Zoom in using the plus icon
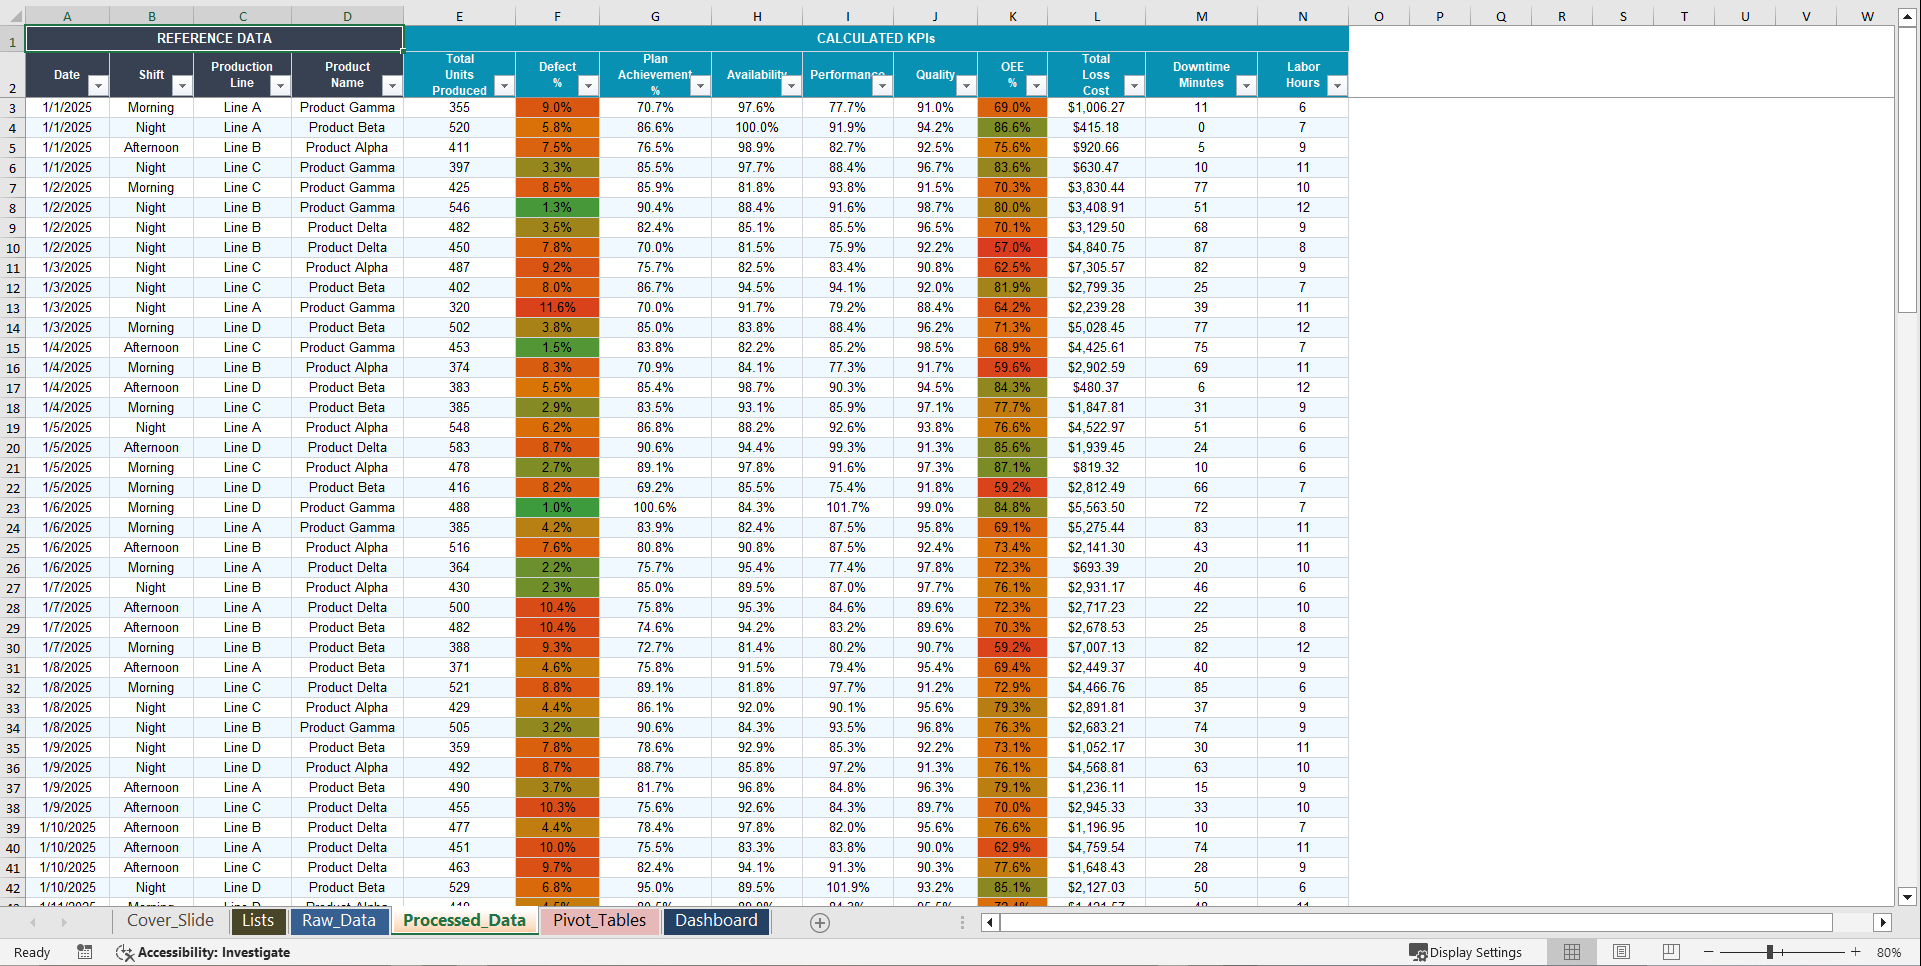The image size is (1921, 966). click(x=1856, y=952)
